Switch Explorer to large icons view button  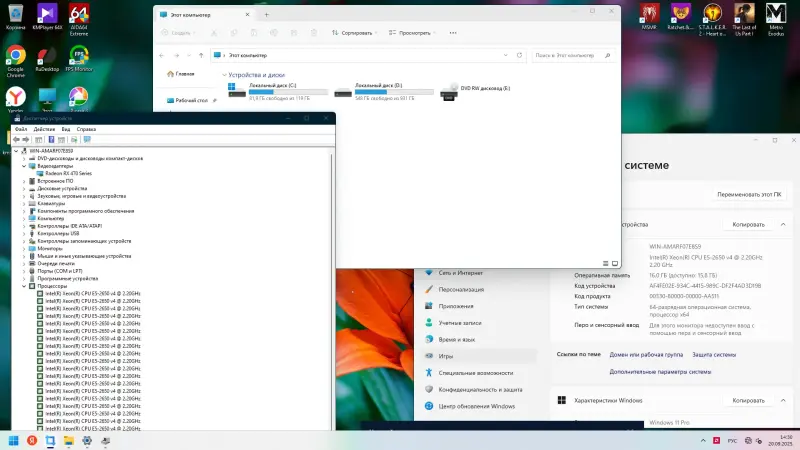click(x=615, y=263)
